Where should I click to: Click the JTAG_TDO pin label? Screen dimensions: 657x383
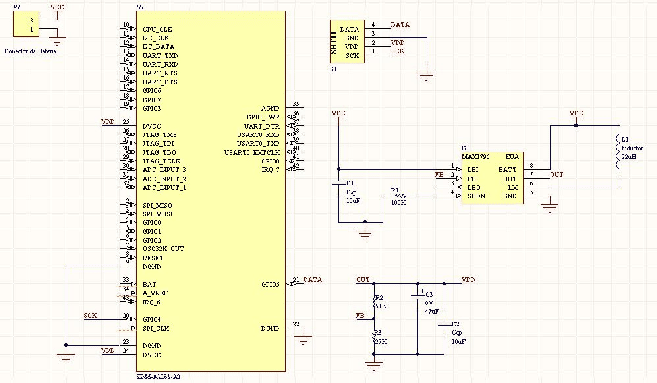point(160,153)
